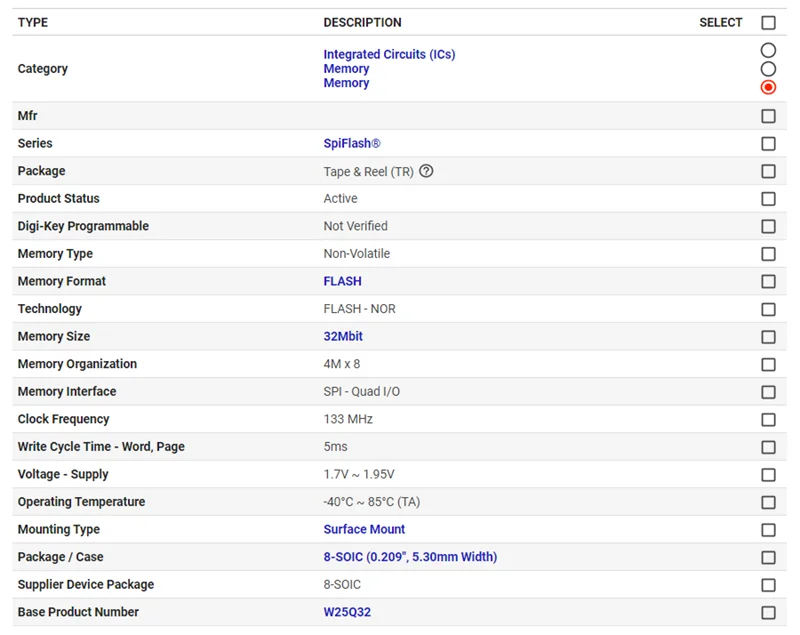800x635 pixels.
Task: Check the select-all checkbox in the header row
Action: 768,21
